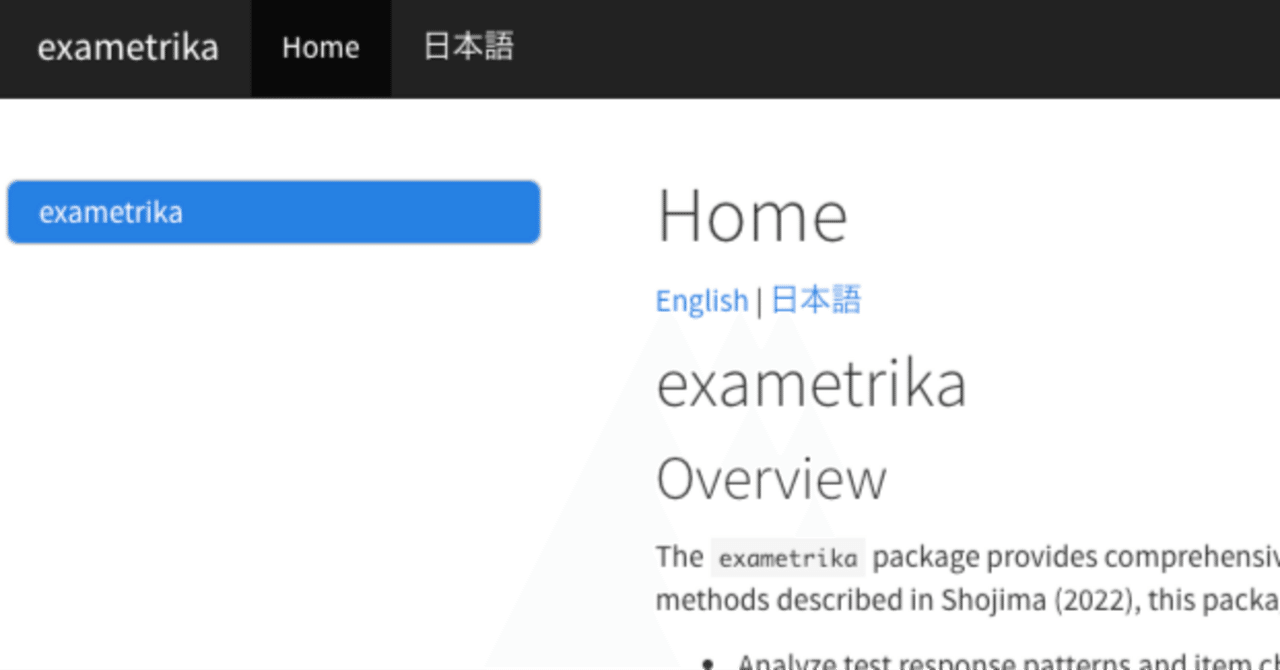Choose the English version of this page
The image size is (1280, 670).
pyautogui.click(x=701, y=300)
